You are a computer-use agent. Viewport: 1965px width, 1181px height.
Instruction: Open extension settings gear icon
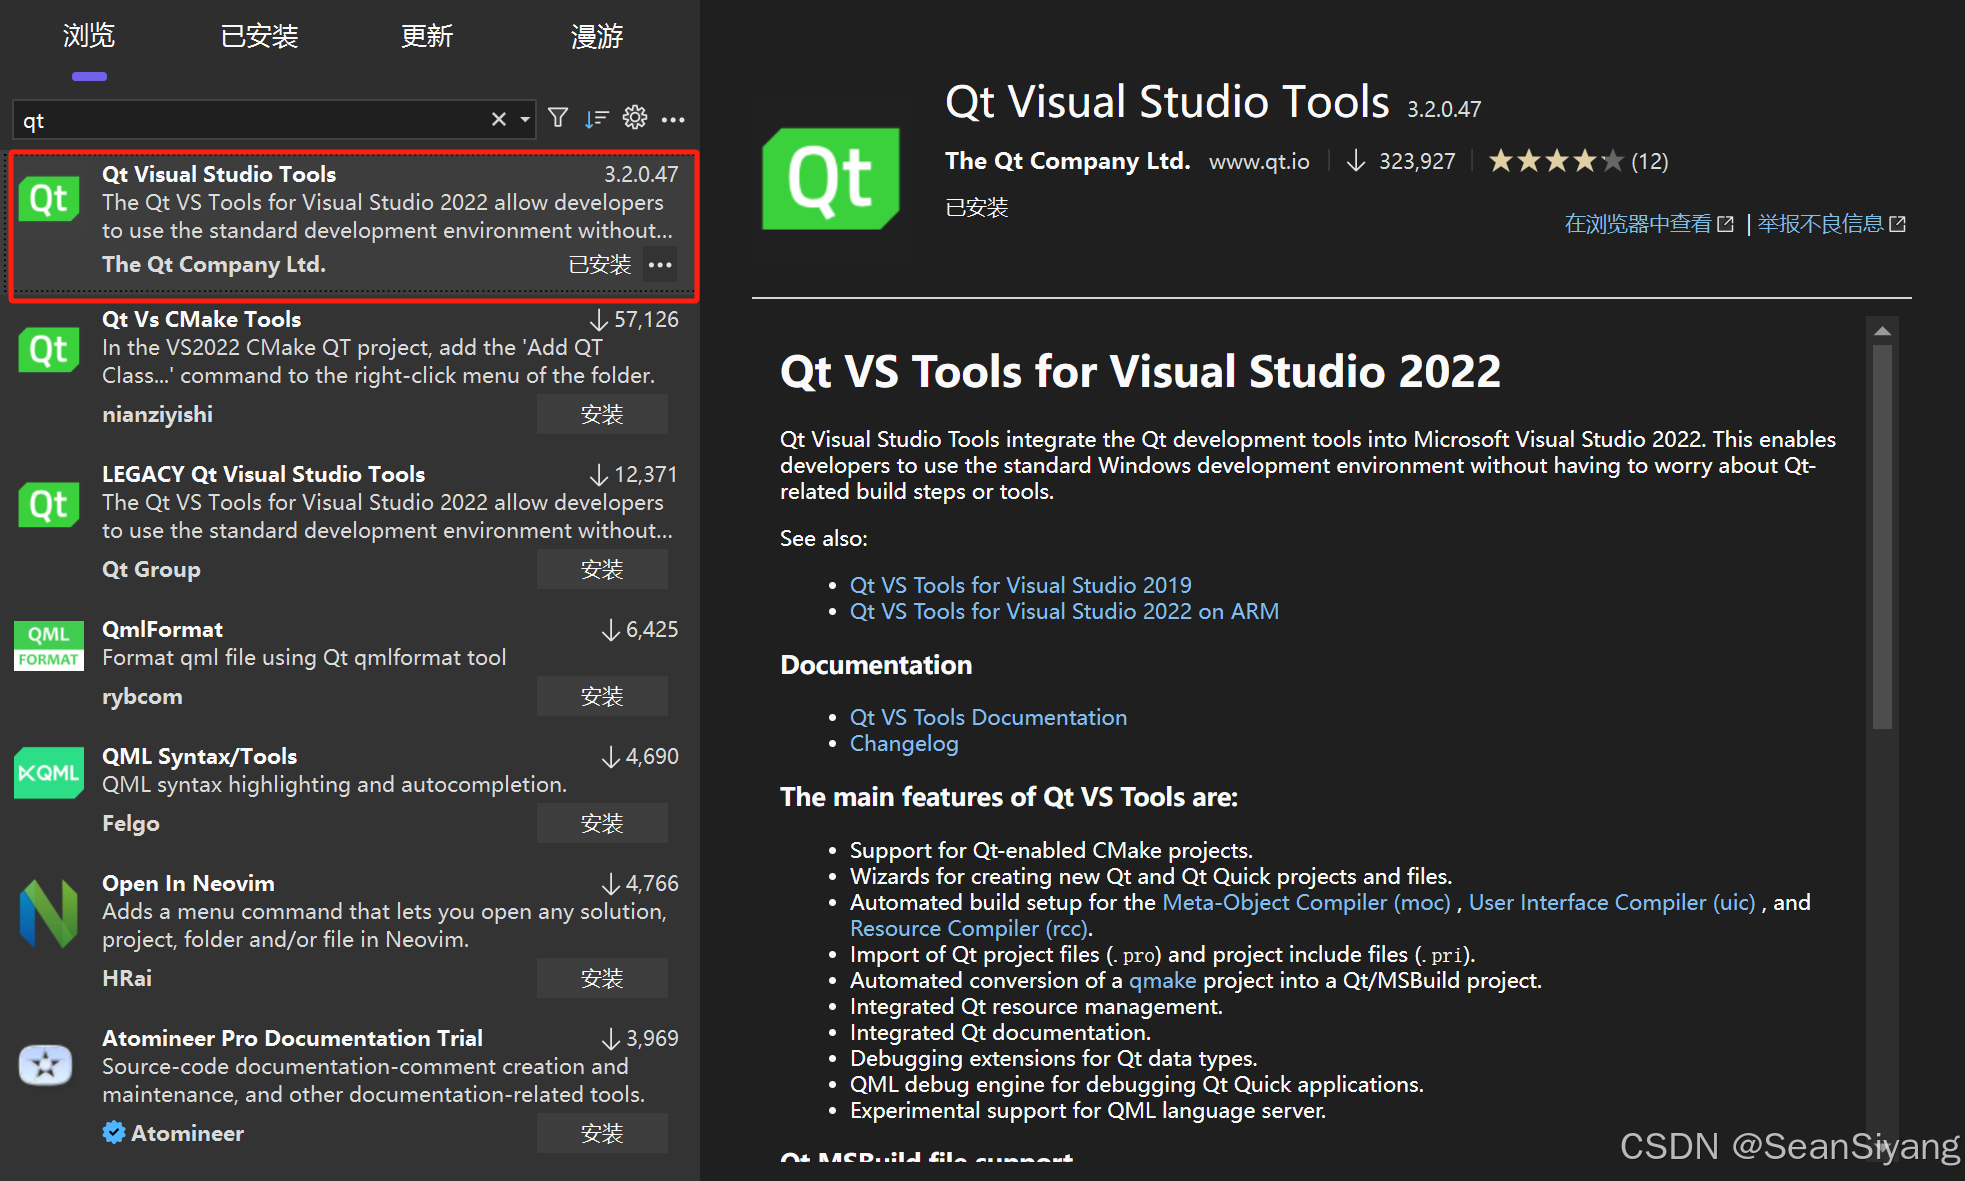coord(635,118)
